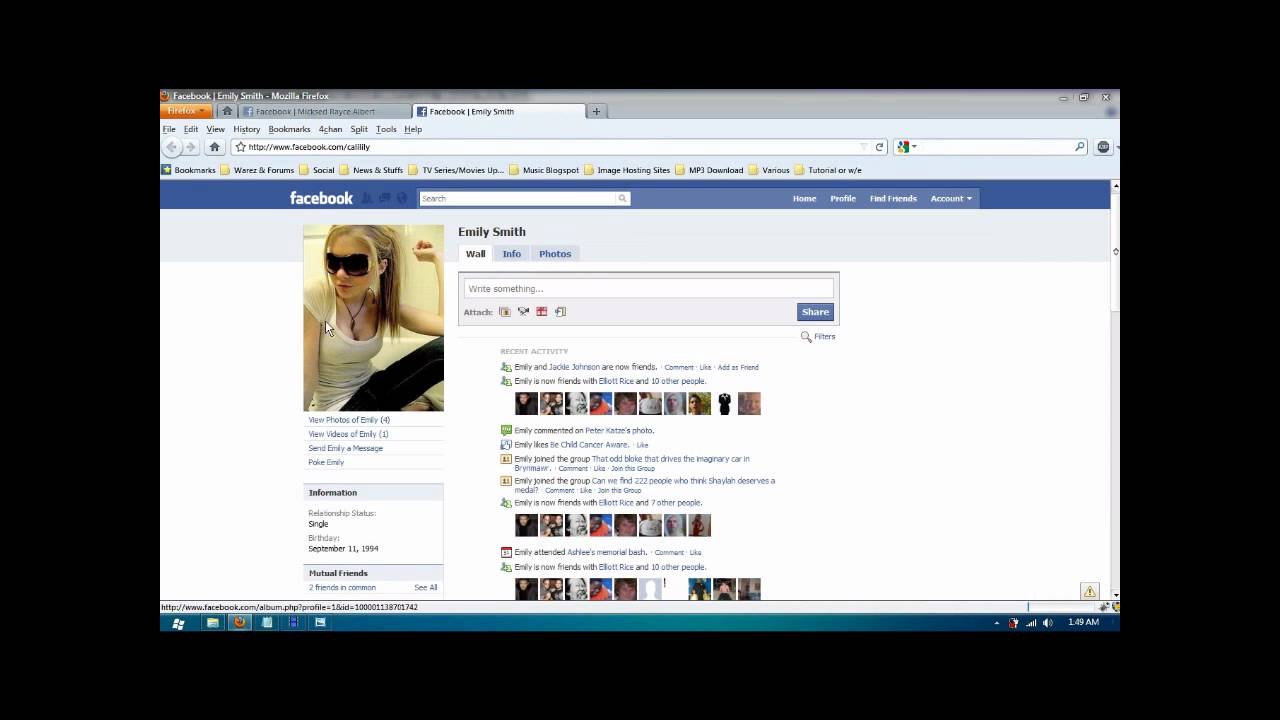Click the Windows Start button
Screen dimensions: 1280x720
[178, 623]
